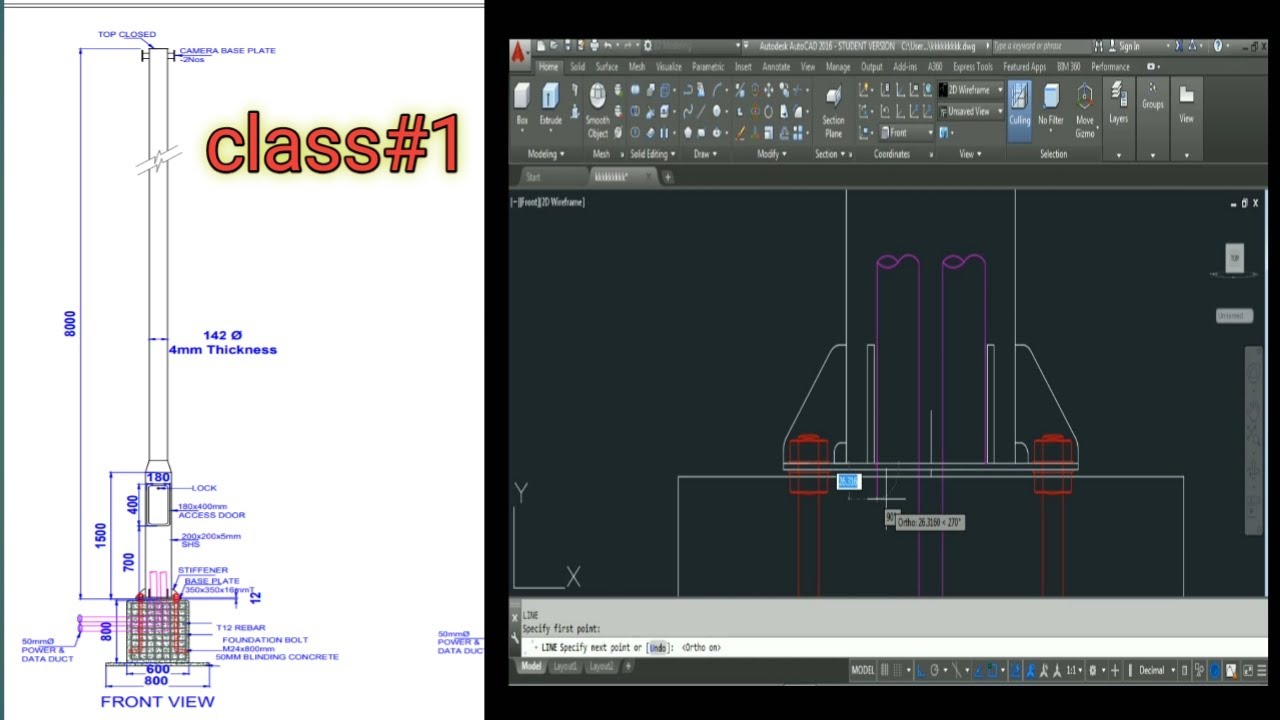Select the Polyline tool in Draw panel
This screenshot has width=1280, height=720.
(688, 91)
